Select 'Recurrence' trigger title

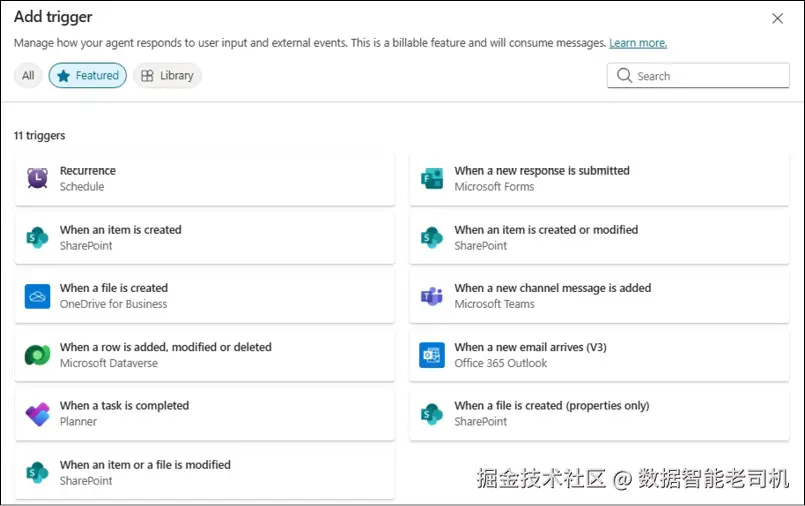(88, 170)
